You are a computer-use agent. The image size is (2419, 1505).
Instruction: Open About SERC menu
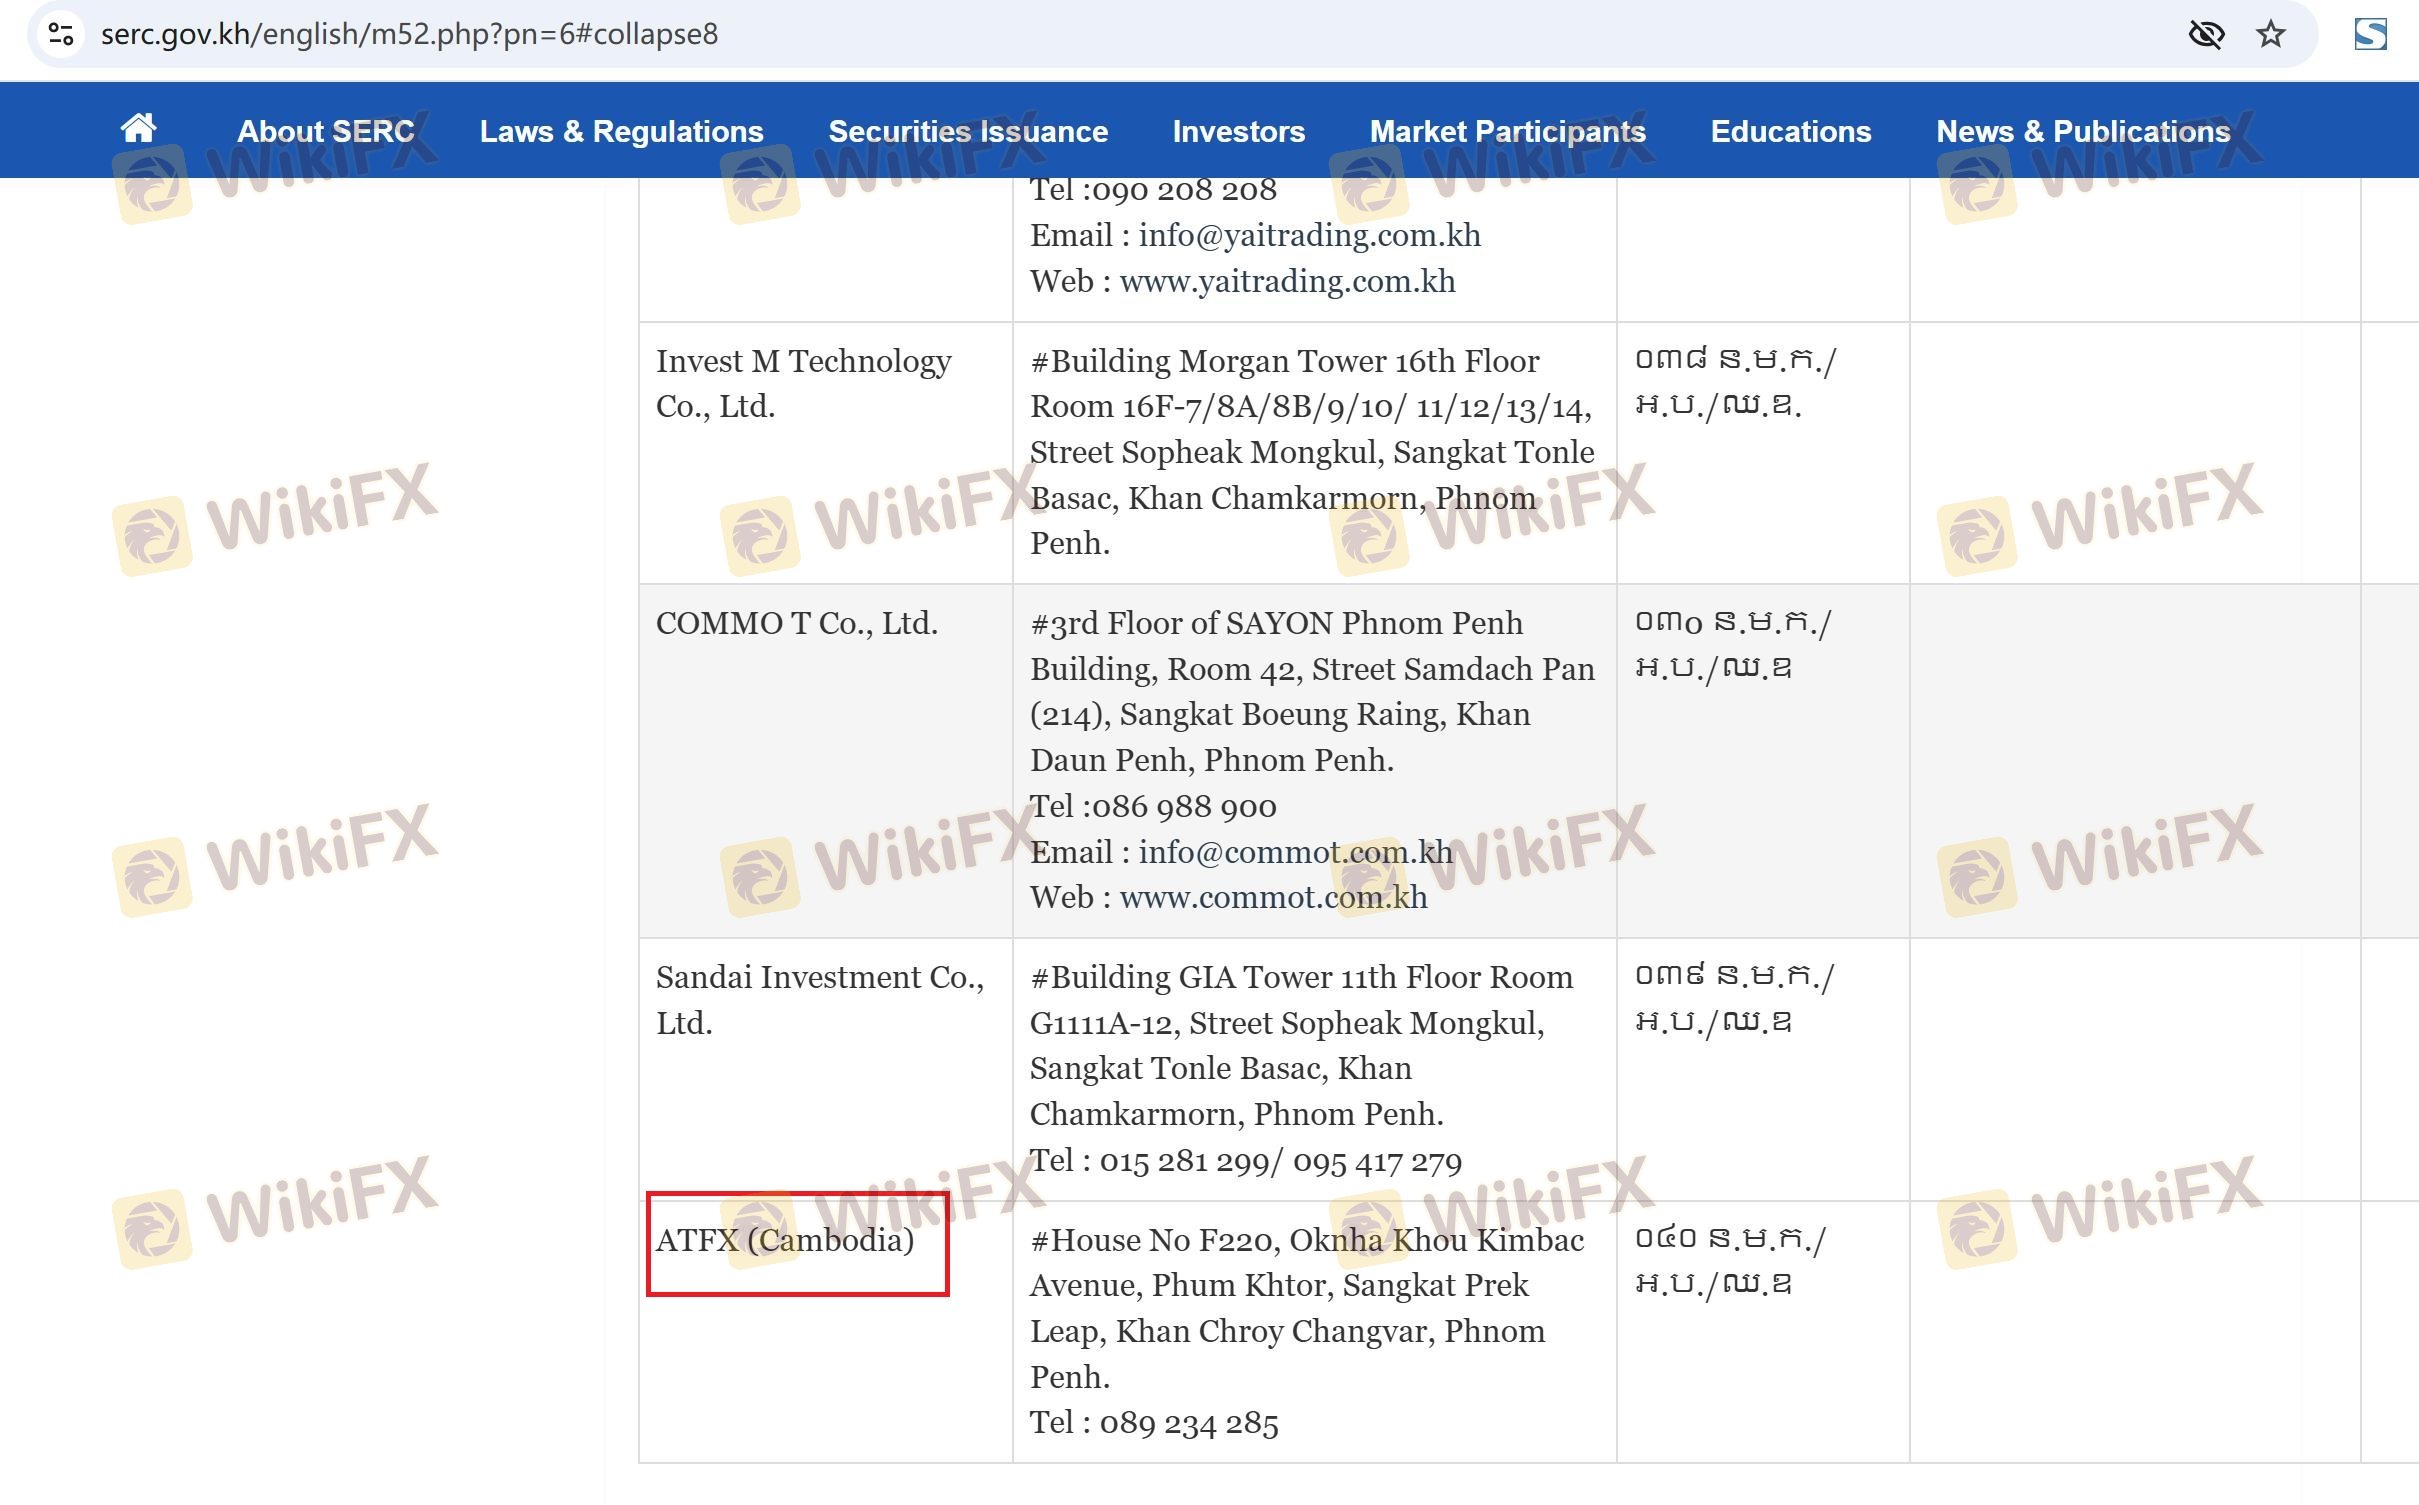click(325, 131)
